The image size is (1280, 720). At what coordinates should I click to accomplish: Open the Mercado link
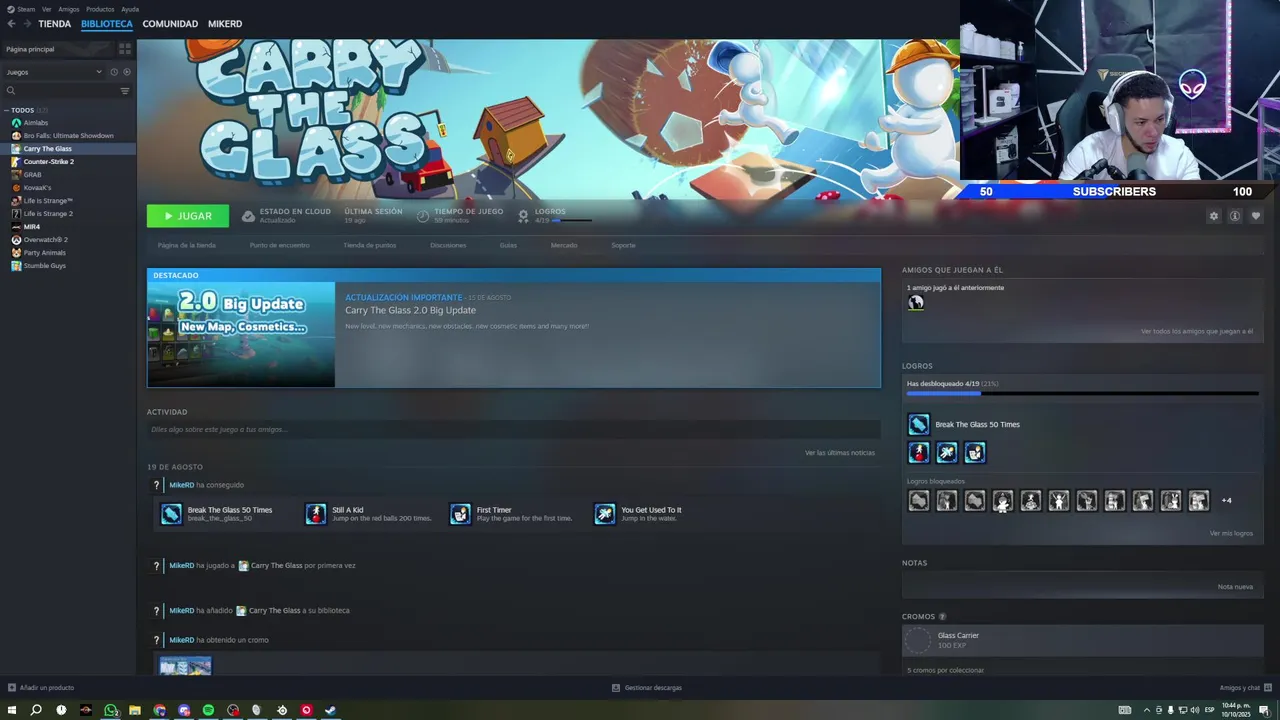pos(564,245)
